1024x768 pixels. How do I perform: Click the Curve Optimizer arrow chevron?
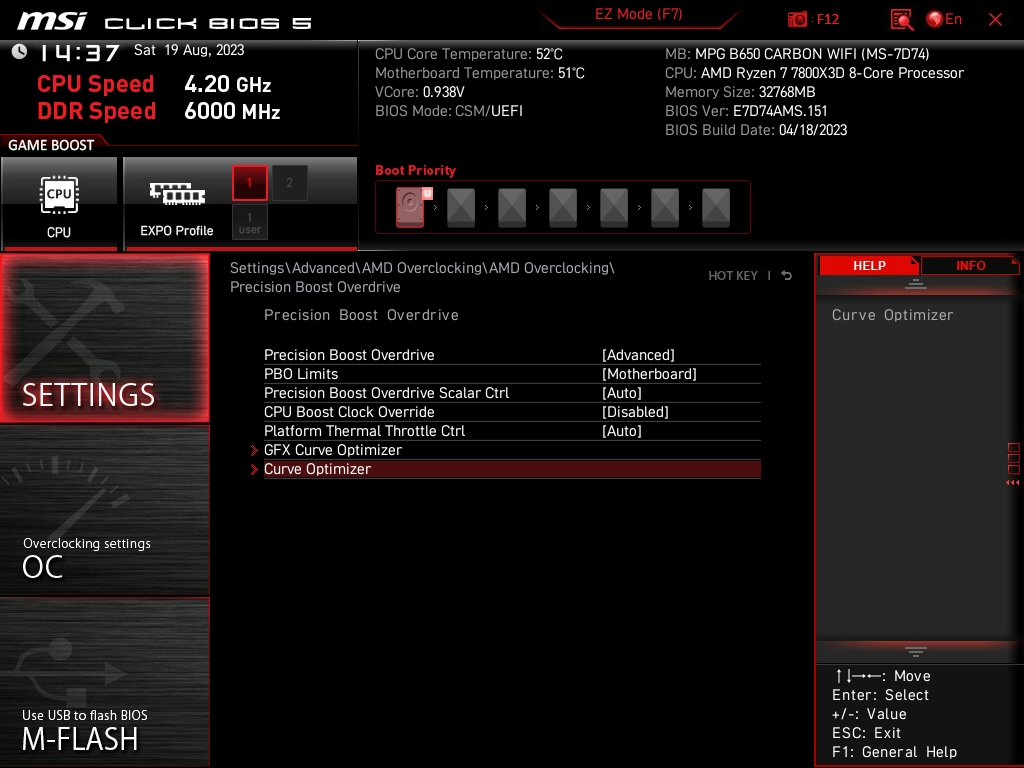pyautogui.click(x=254, y=469)
